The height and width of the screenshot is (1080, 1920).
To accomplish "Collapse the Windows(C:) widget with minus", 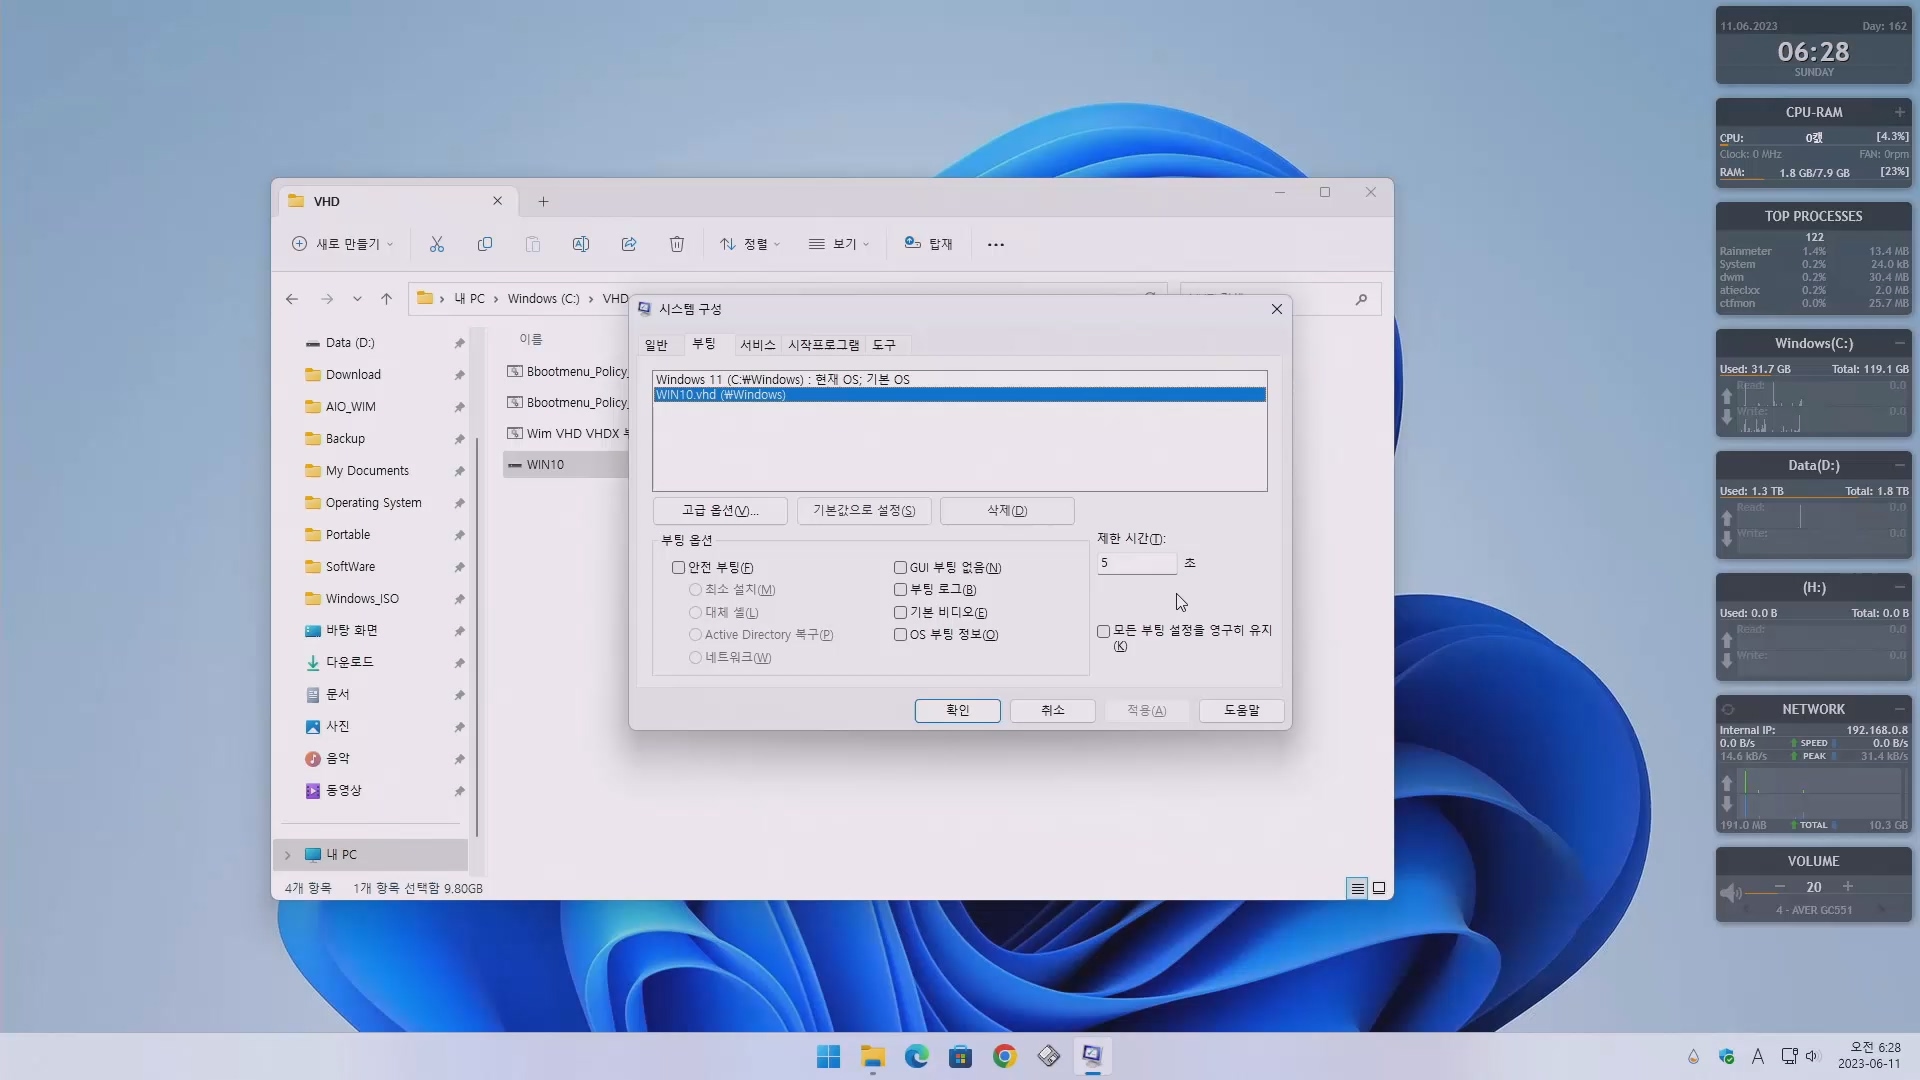I will (1899, 343).
